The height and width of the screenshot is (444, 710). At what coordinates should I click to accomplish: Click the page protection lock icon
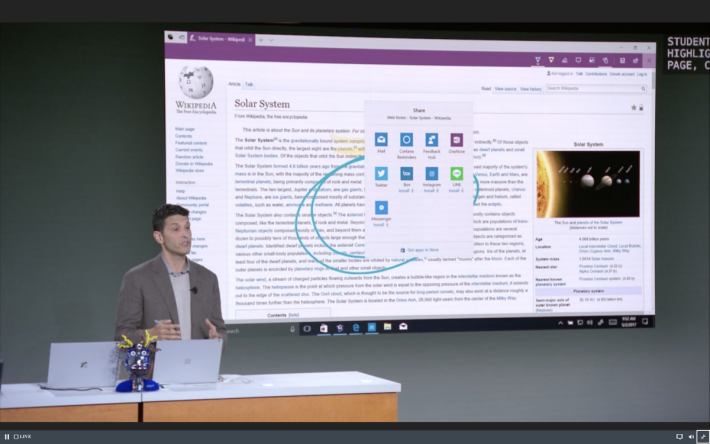click(641, 108)
